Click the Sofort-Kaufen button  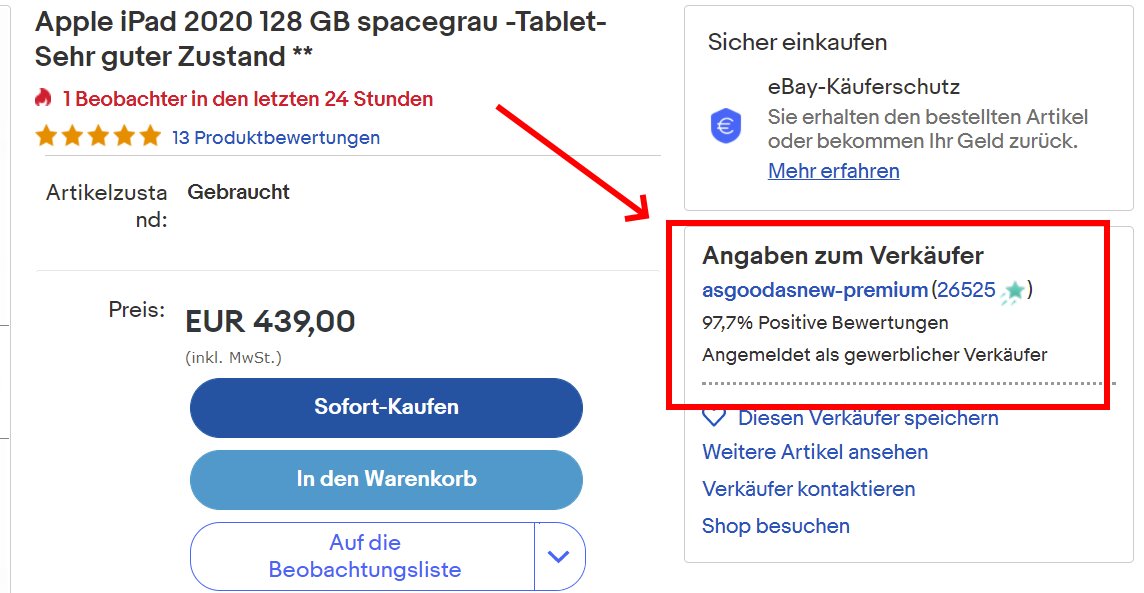tap(386, 408)
